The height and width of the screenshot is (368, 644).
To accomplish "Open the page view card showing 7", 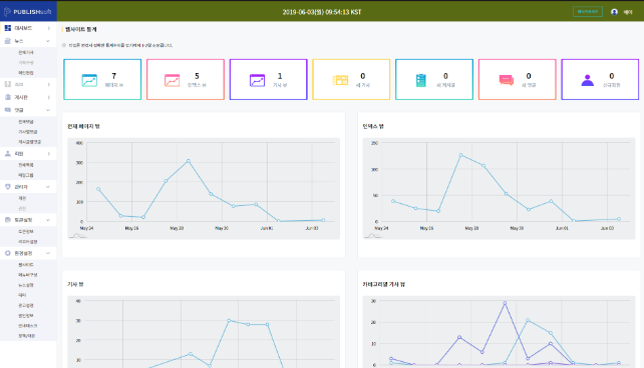I will [102, 79].
